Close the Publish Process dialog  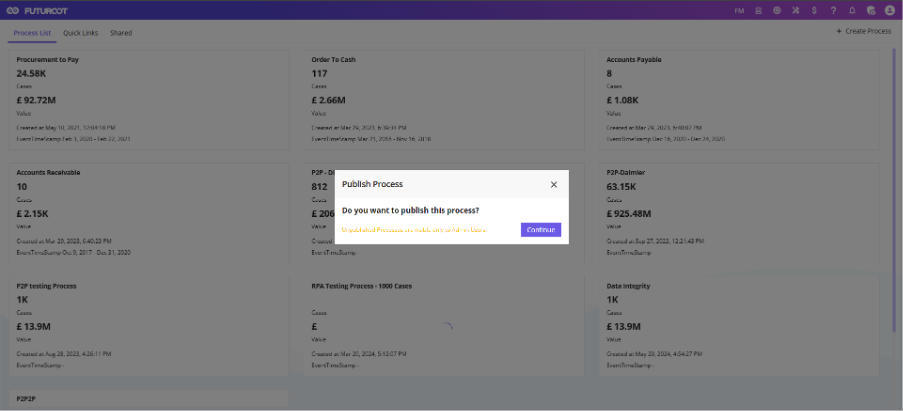(x=554, y=184)
